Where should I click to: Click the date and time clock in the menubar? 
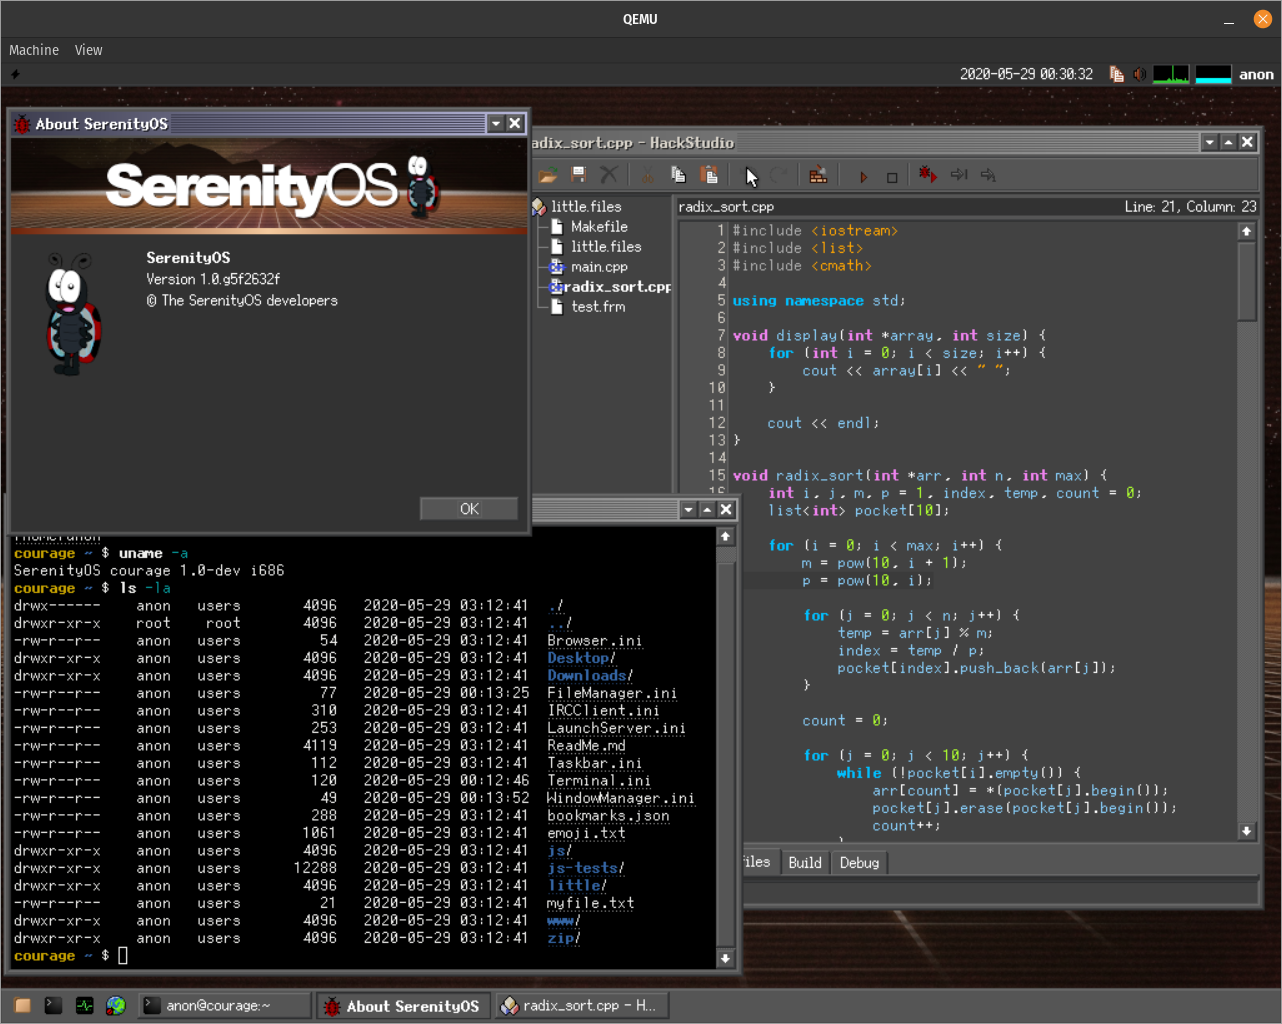click(x=1026, y=74)
